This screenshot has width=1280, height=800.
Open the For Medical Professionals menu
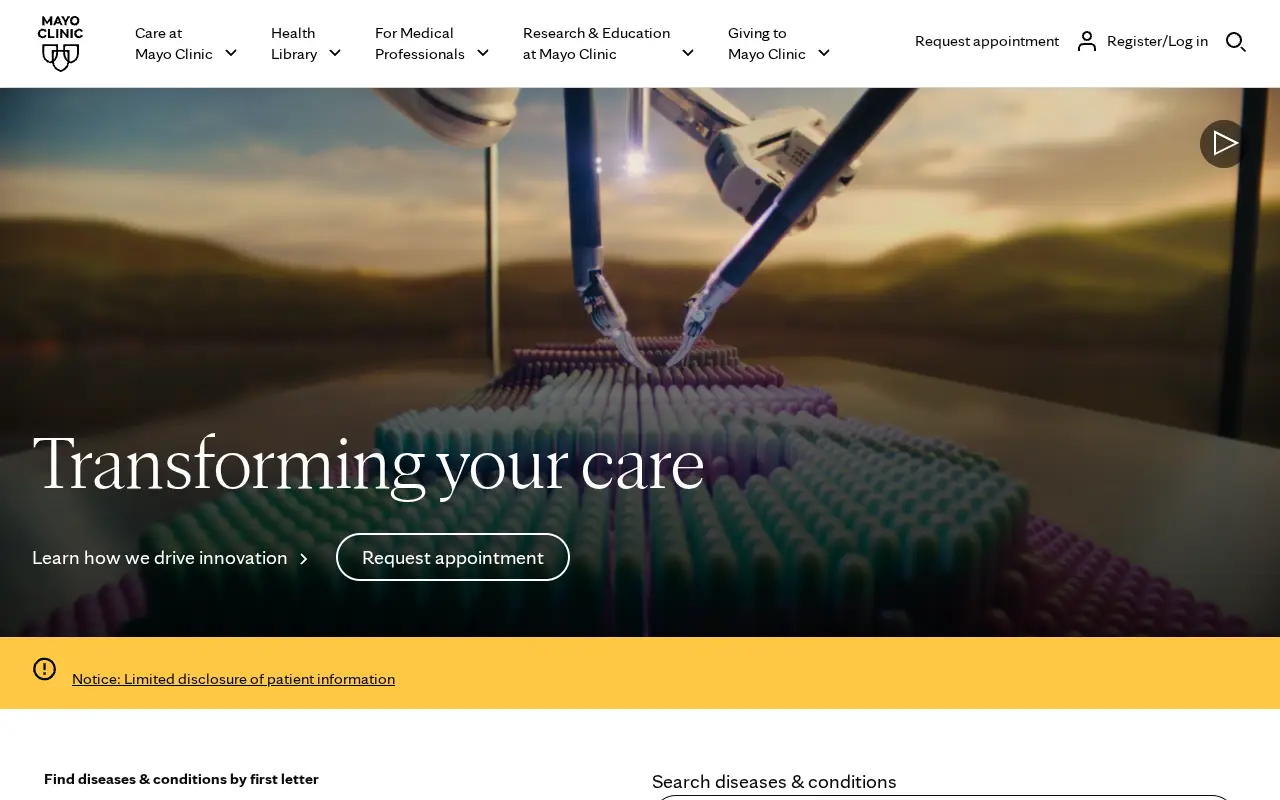tap(432, 43)
